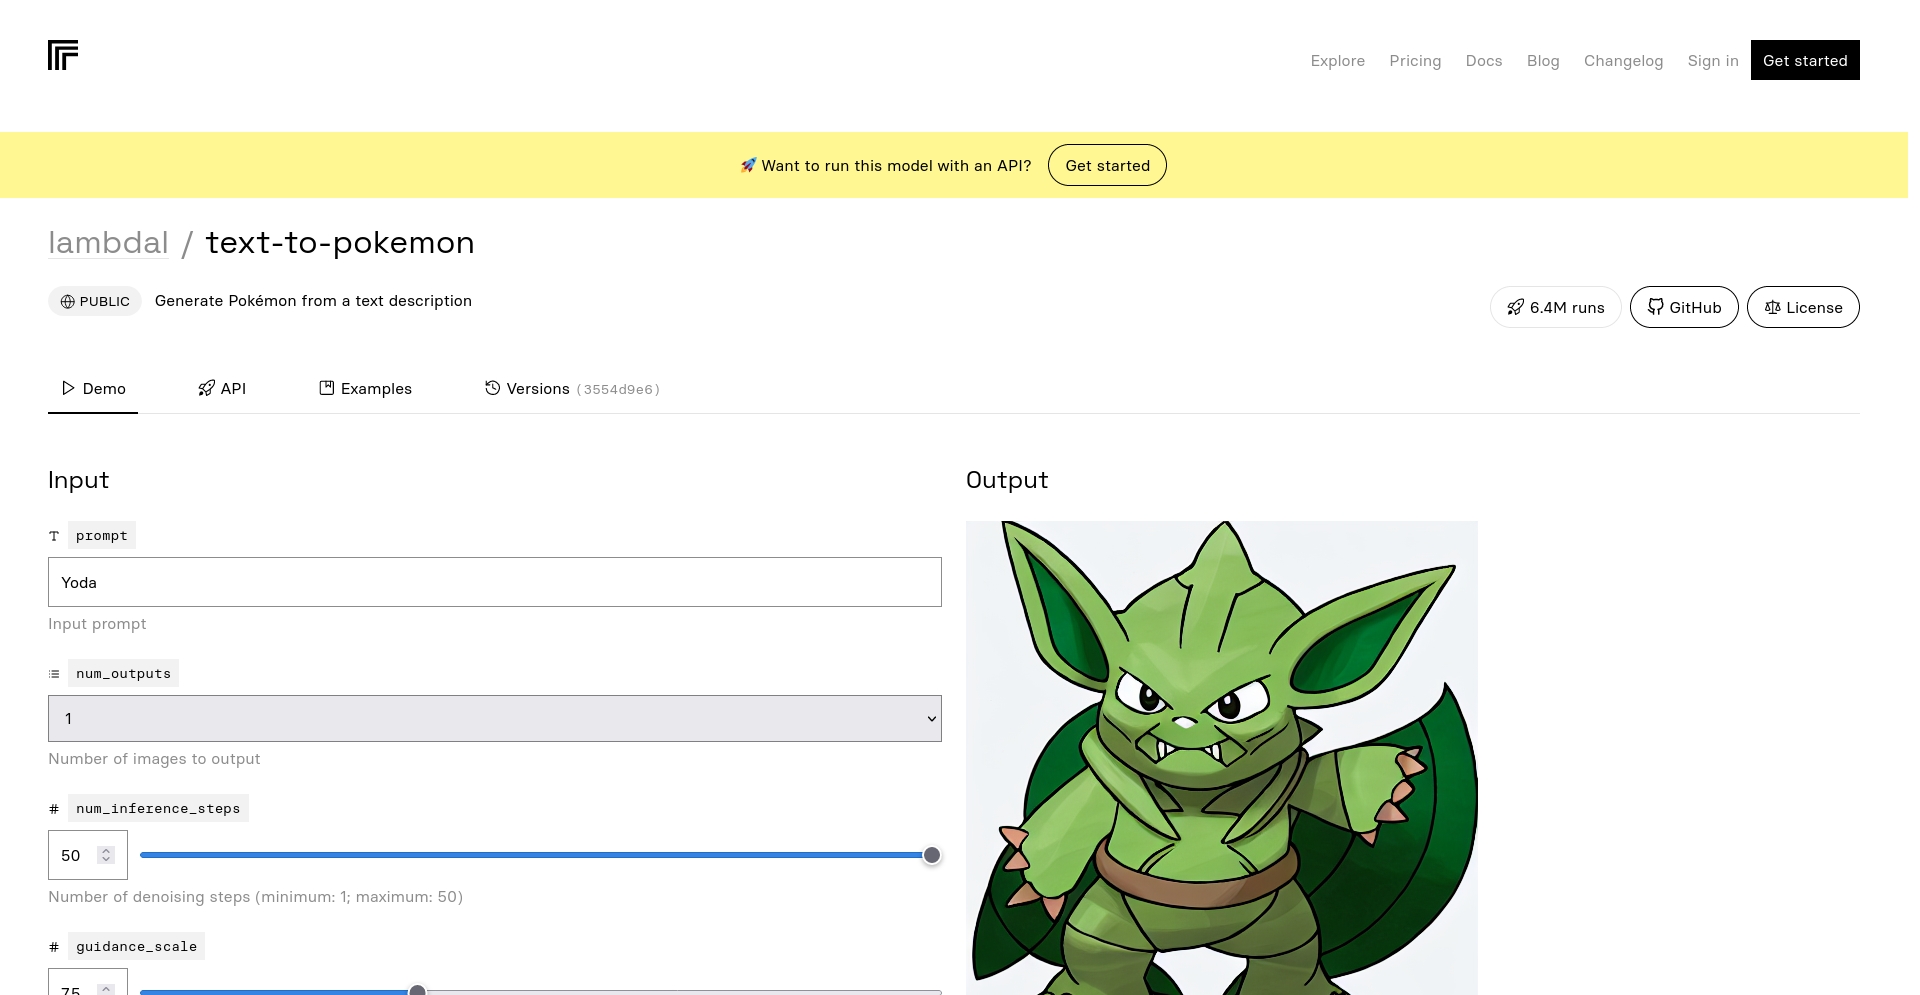Click the PUBLIC visibility badge

point(95,301)
